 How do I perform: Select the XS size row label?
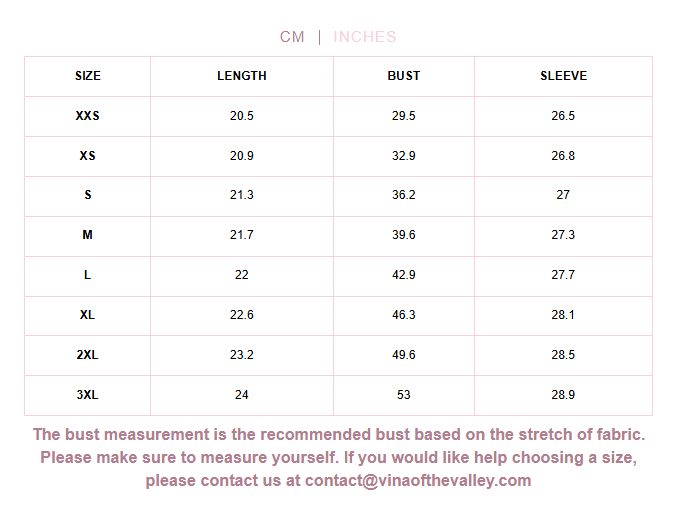coord(88,156)
